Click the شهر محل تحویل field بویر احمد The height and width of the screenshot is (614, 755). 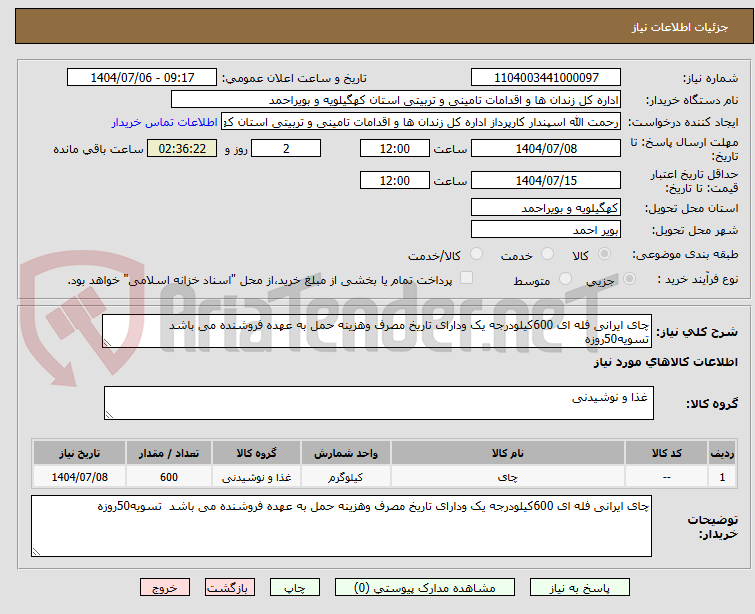[x=546, y=230]
